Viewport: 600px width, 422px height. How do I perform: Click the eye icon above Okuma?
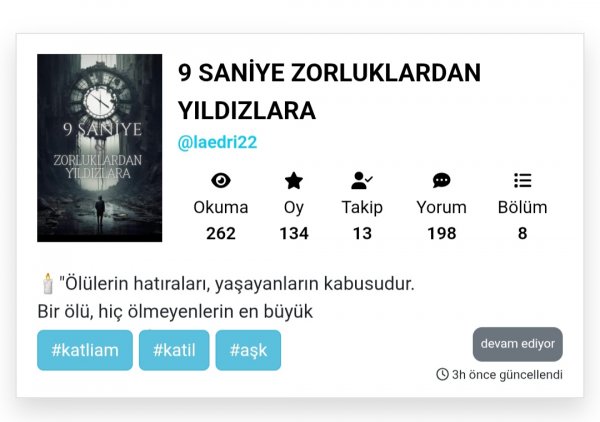[x=221, y=180]
